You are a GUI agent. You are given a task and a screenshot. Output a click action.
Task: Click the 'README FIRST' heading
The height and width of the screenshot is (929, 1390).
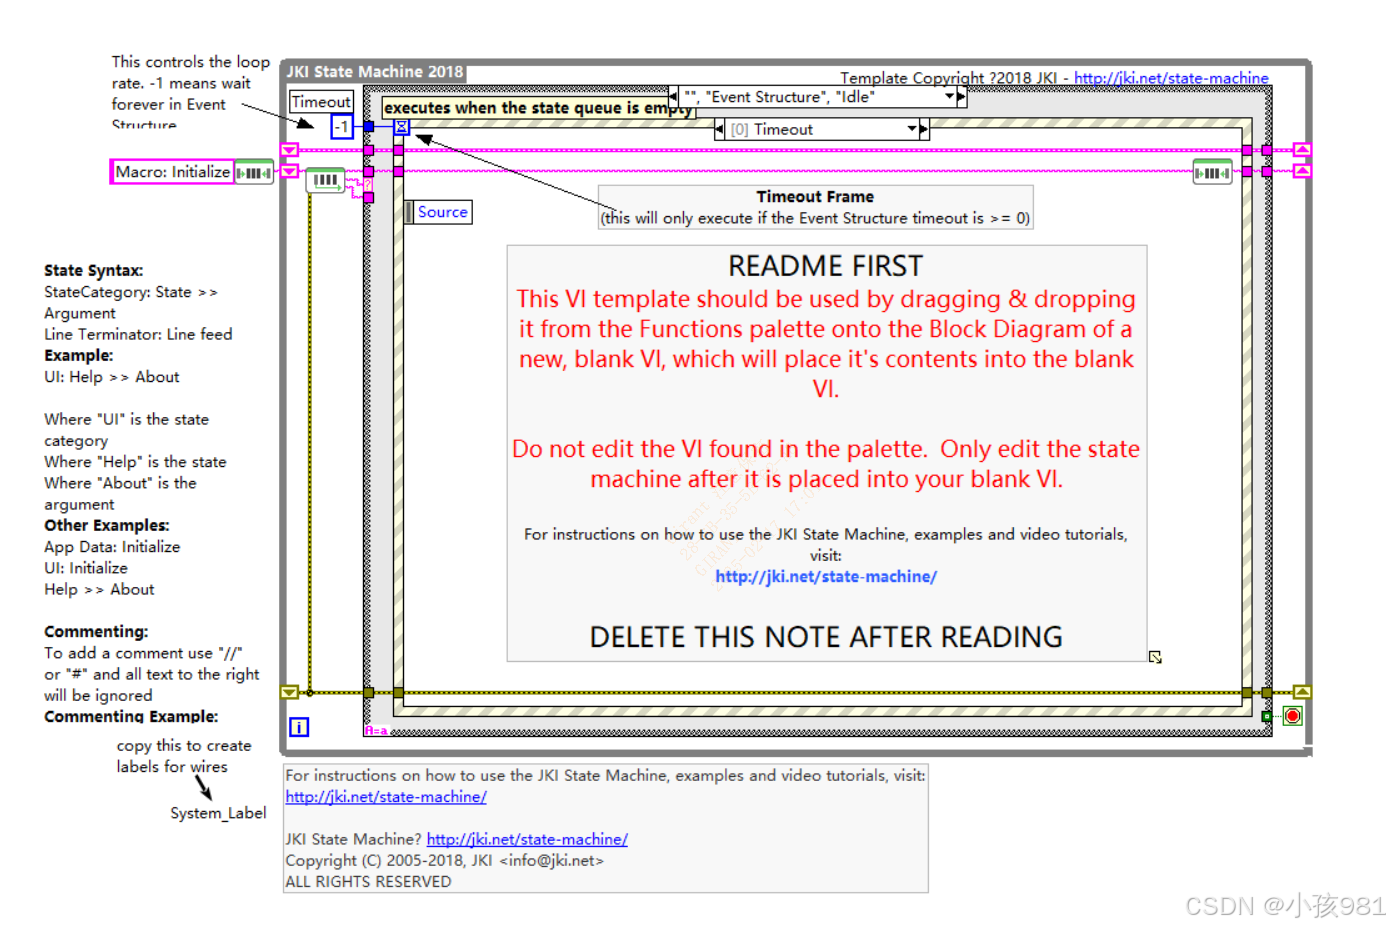click(826, 266)
